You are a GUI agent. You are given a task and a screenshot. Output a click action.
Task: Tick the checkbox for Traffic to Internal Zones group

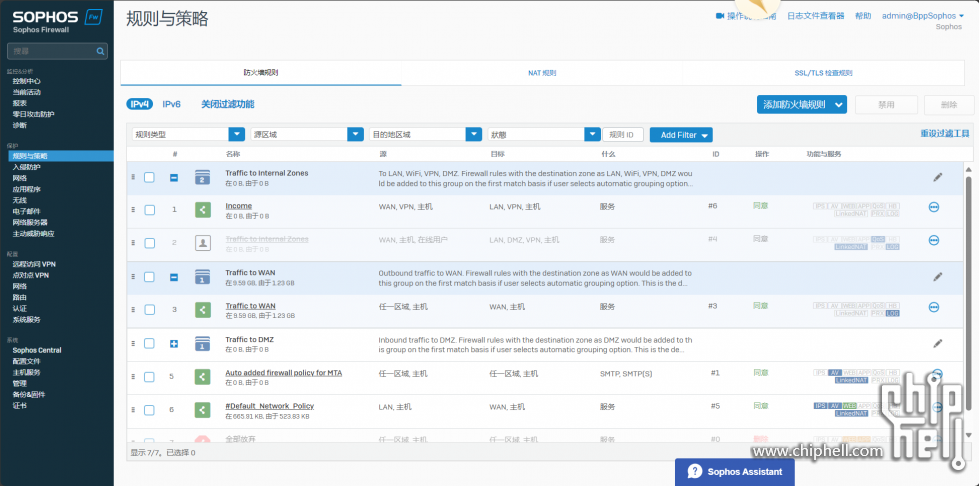149,177
